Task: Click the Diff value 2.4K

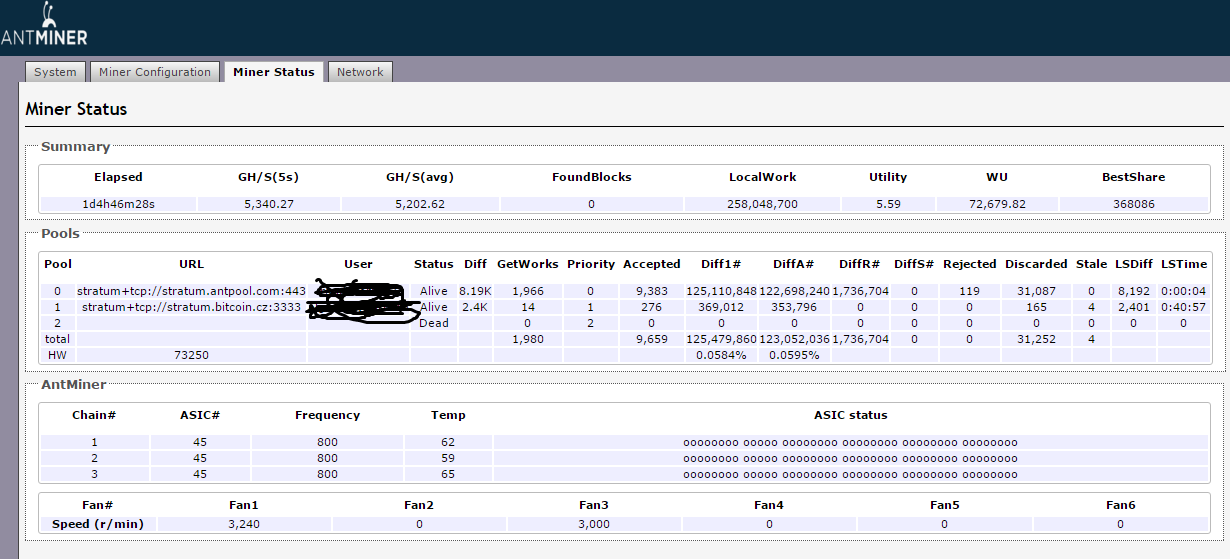Action: [475, 307]
